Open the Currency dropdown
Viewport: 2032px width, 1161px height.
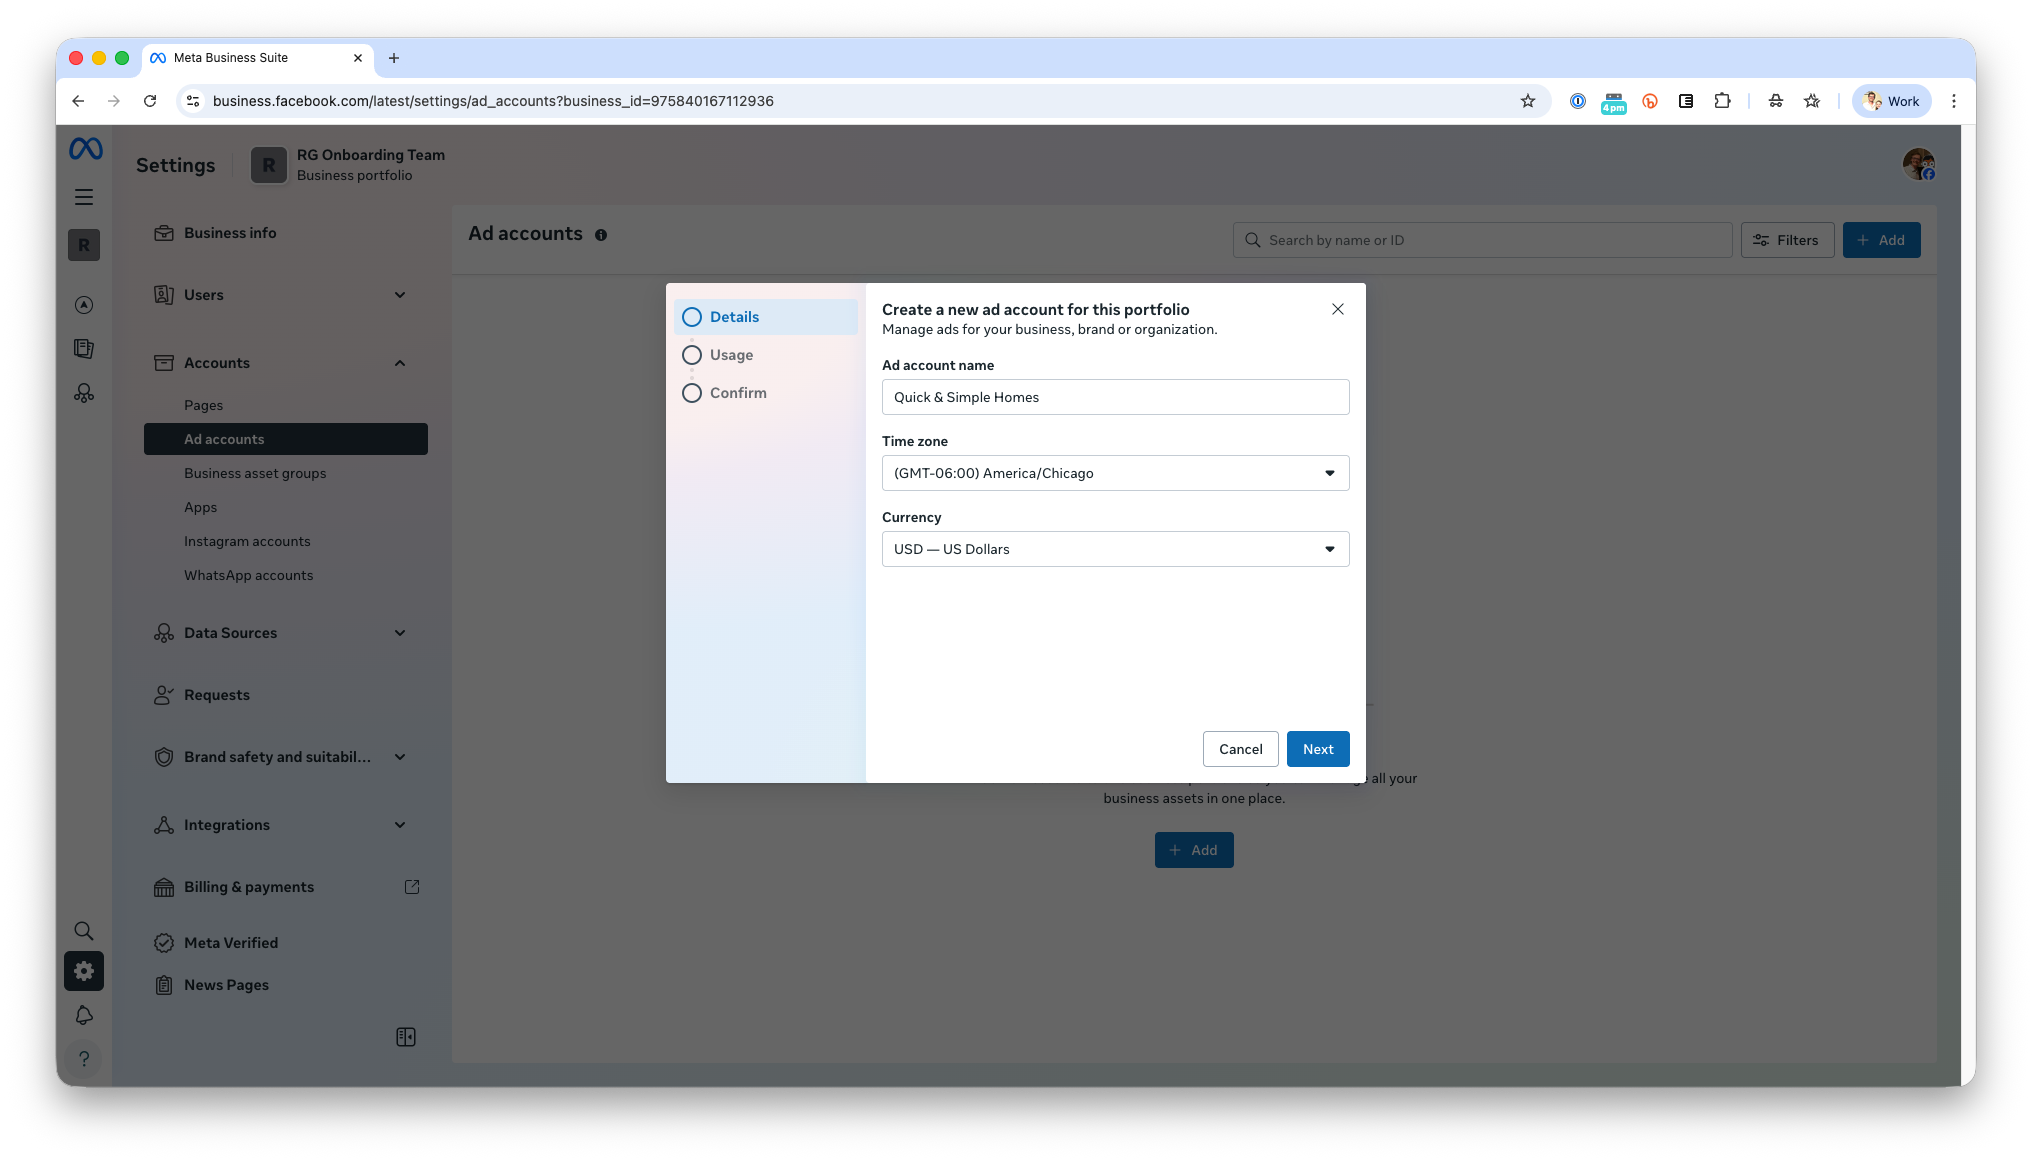[x=1115, y=549]
